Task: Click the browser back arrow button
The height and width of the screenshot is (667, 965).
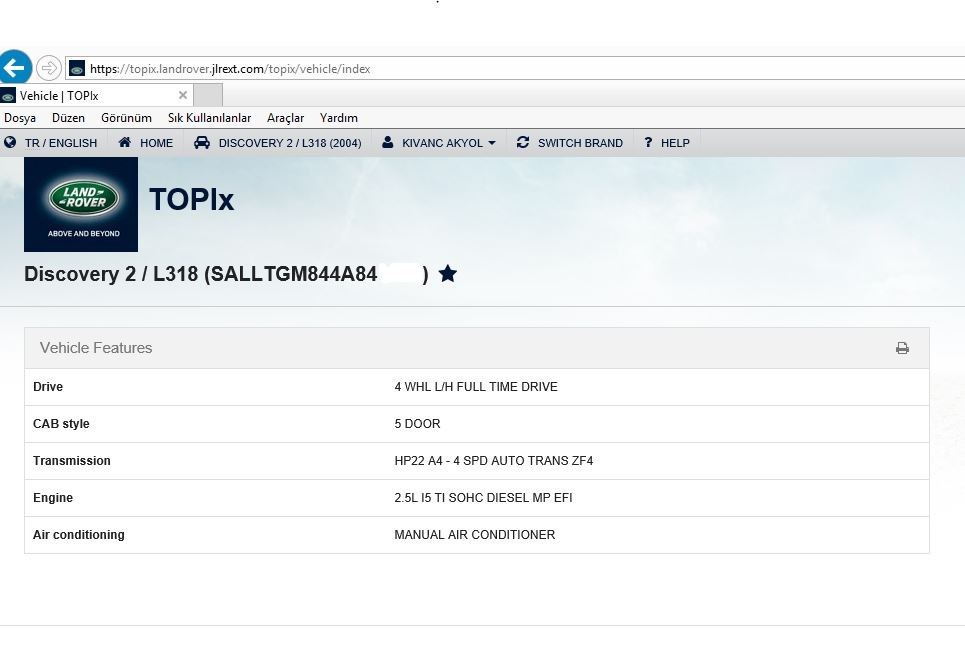Action: coord(15,68)
